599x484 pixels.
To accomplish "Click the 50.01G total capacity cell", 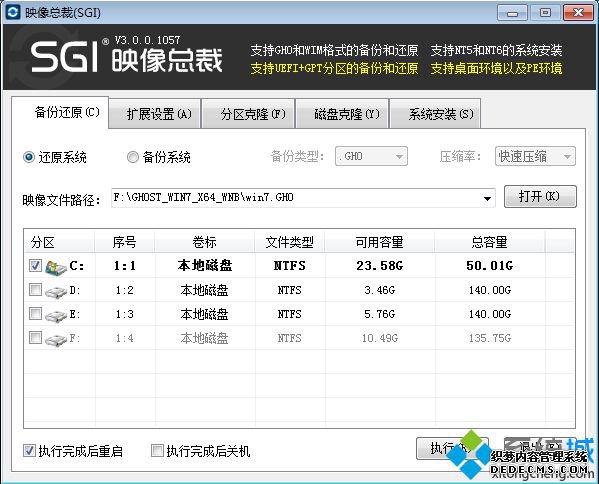I will (490, 265).
